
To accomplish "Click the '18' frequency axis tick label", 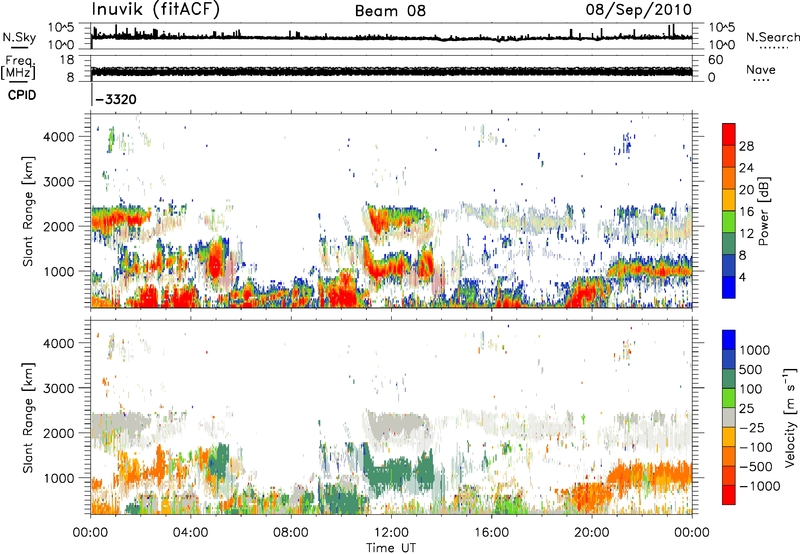I will tap(67, 60).
